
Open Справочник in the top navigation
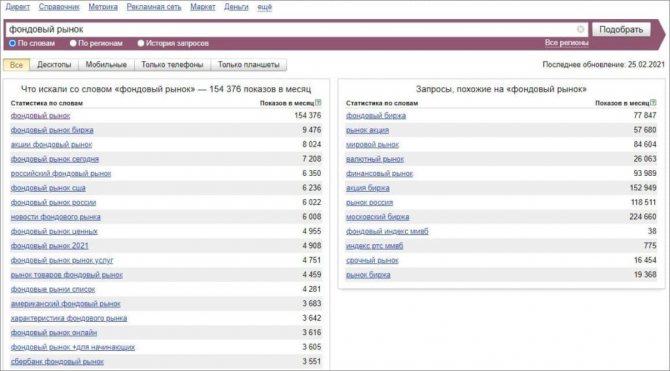59,7
